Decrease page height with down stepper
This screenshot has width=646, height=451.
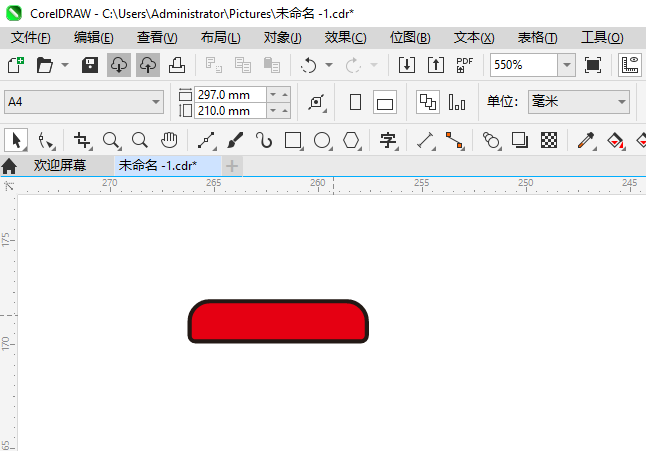point(273,111)
